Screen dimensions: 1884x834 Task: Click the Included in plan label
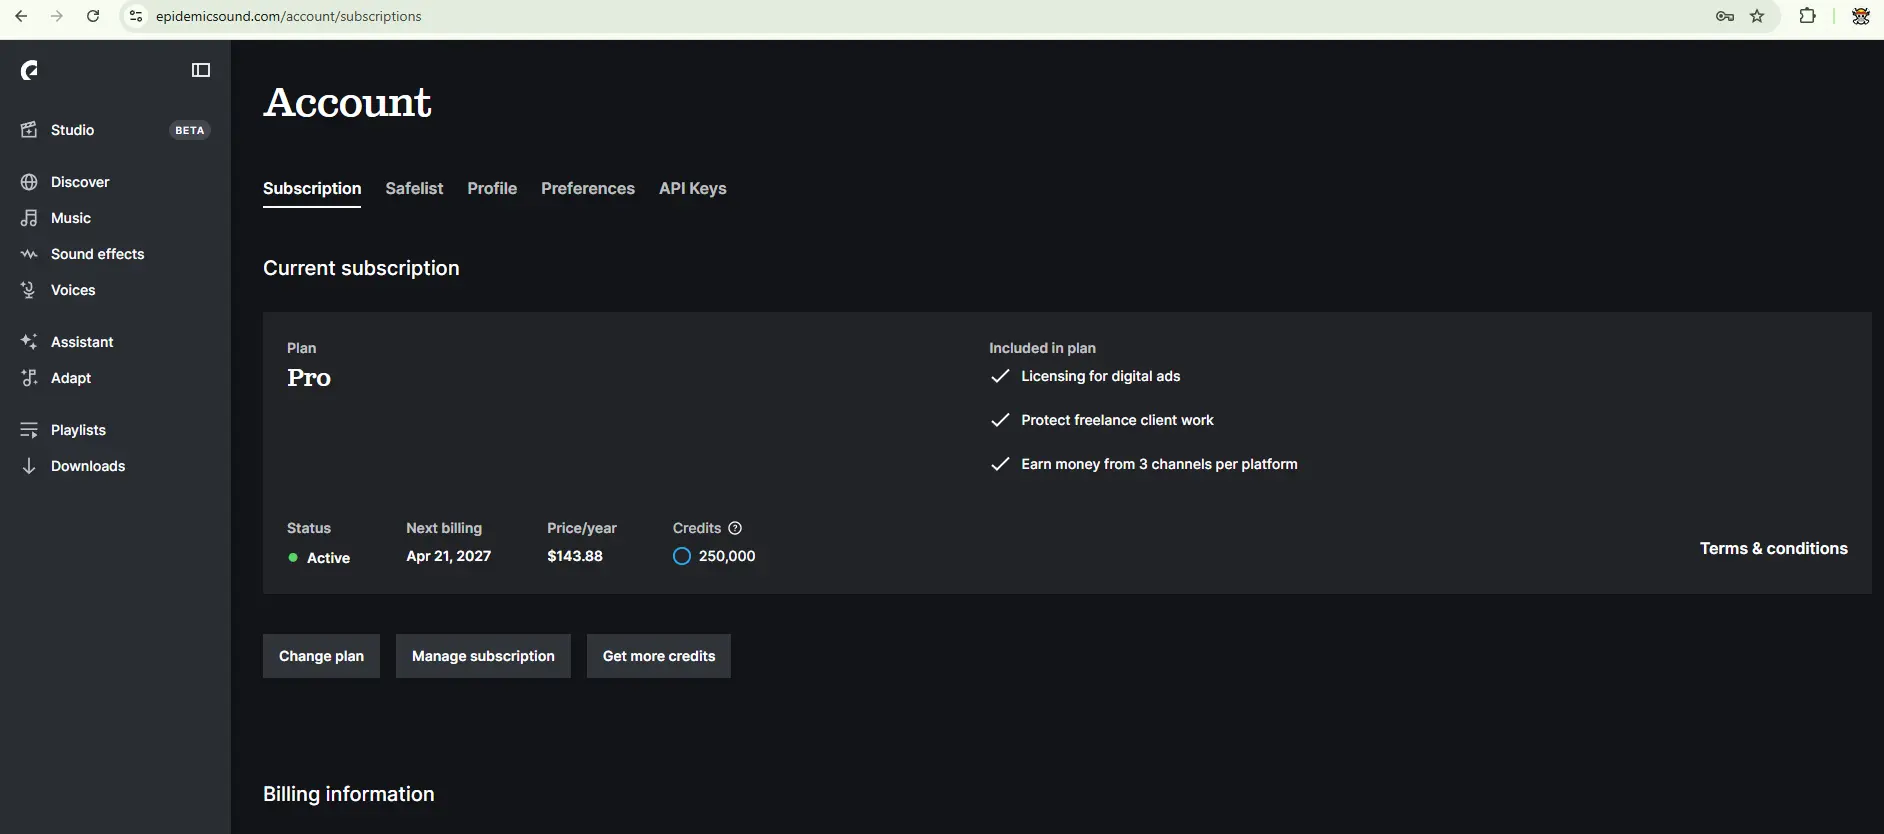tap(1042, 348)
